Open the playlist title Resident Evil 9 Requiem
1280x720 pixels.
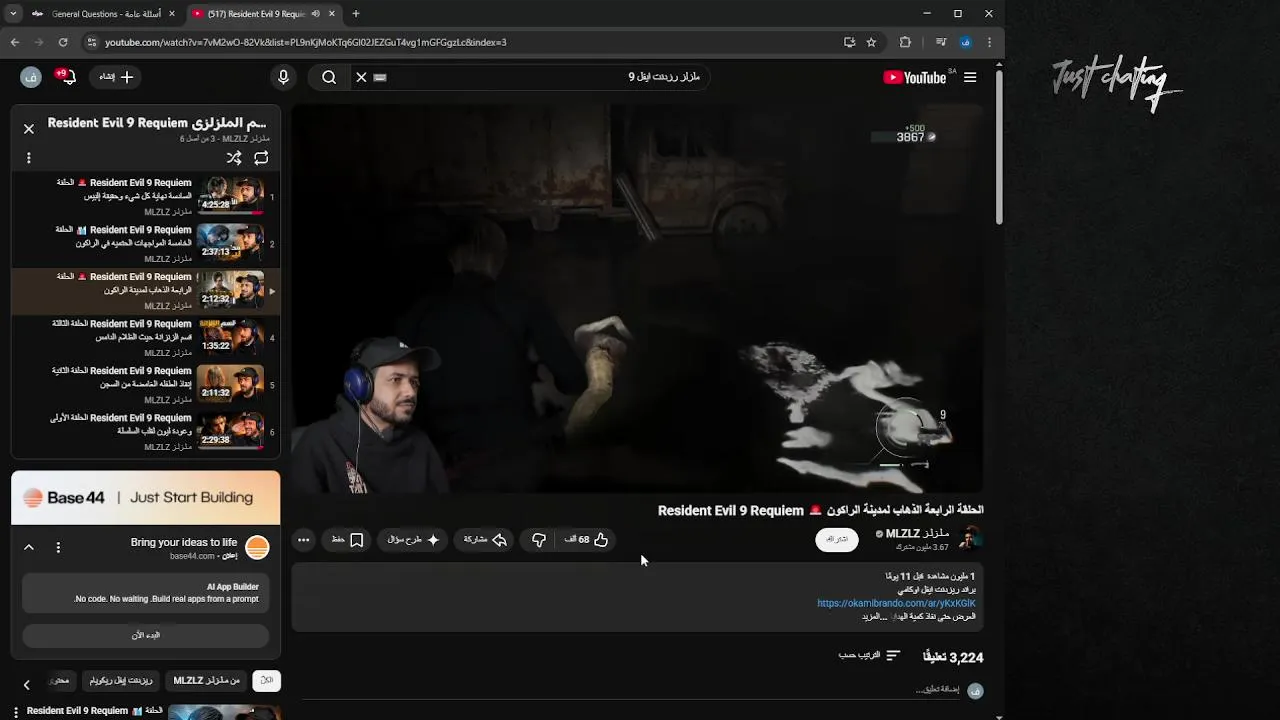pyautogui.click(x=157, y=123)
